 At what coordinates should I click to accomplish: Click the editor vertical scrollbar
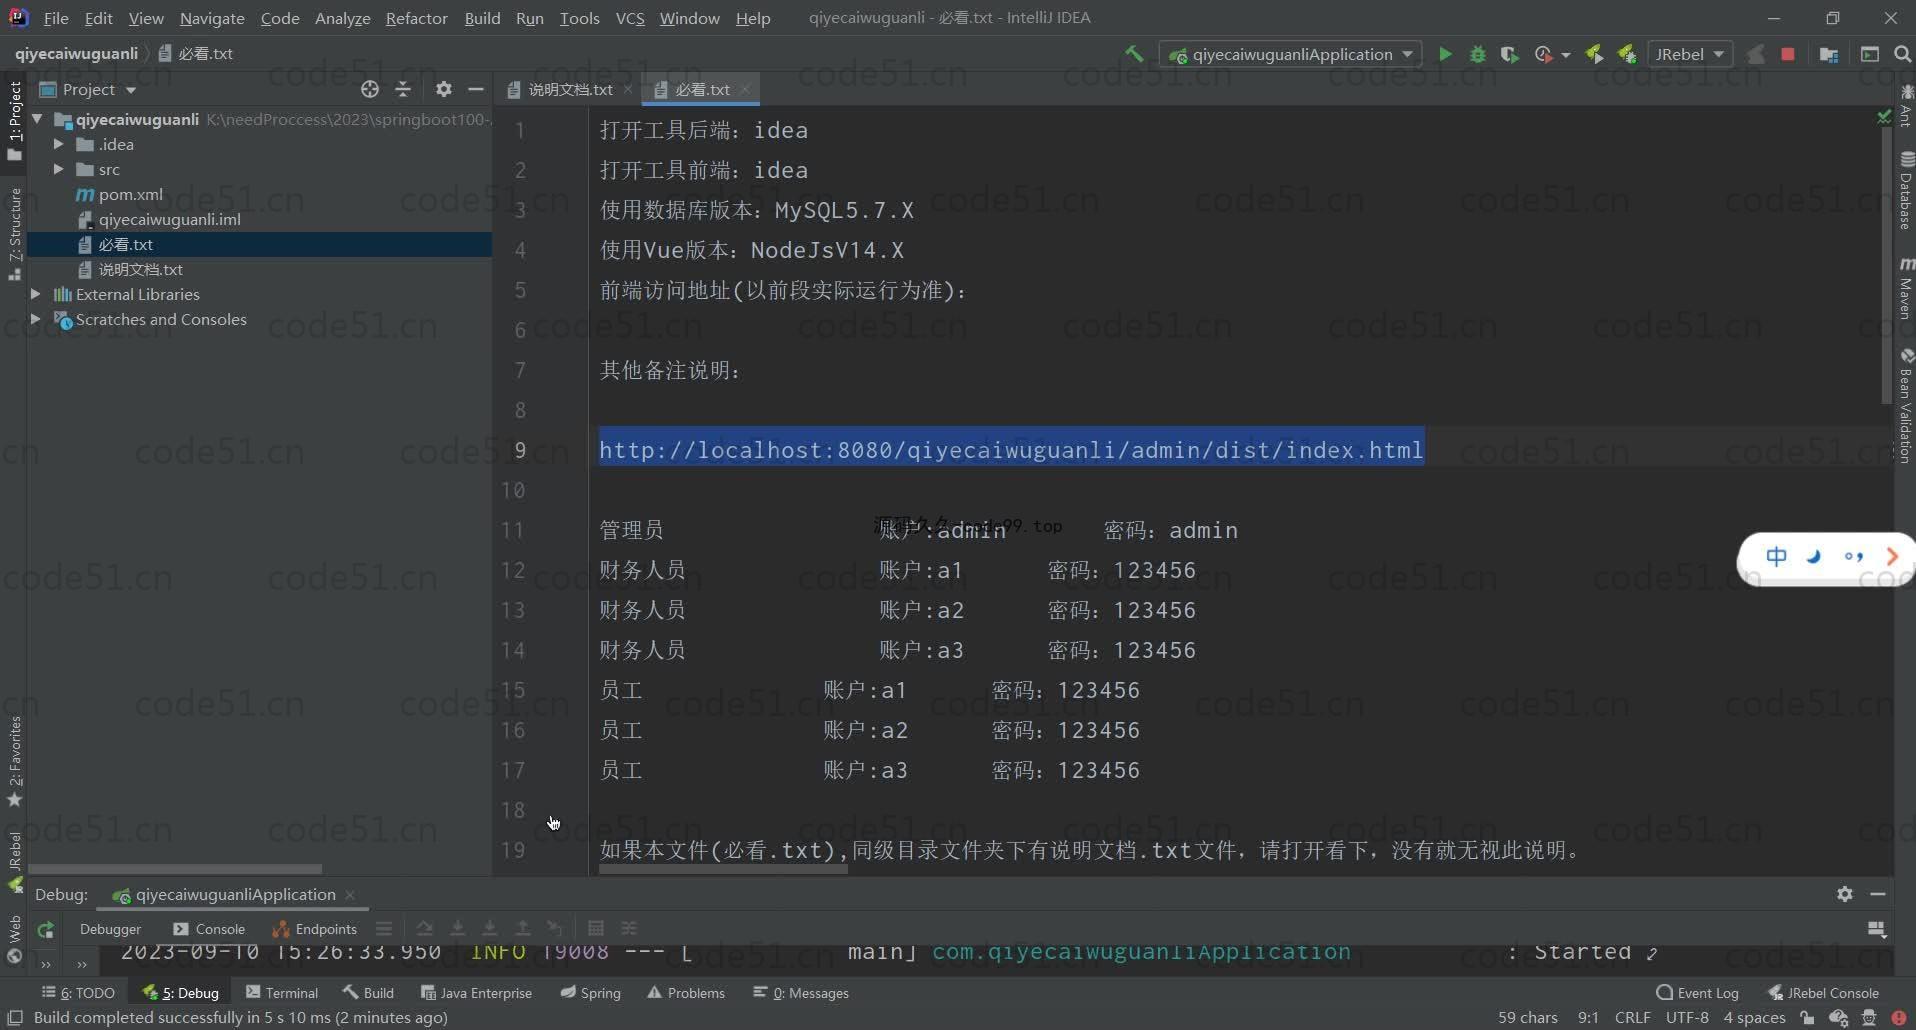coord(1886,266)
